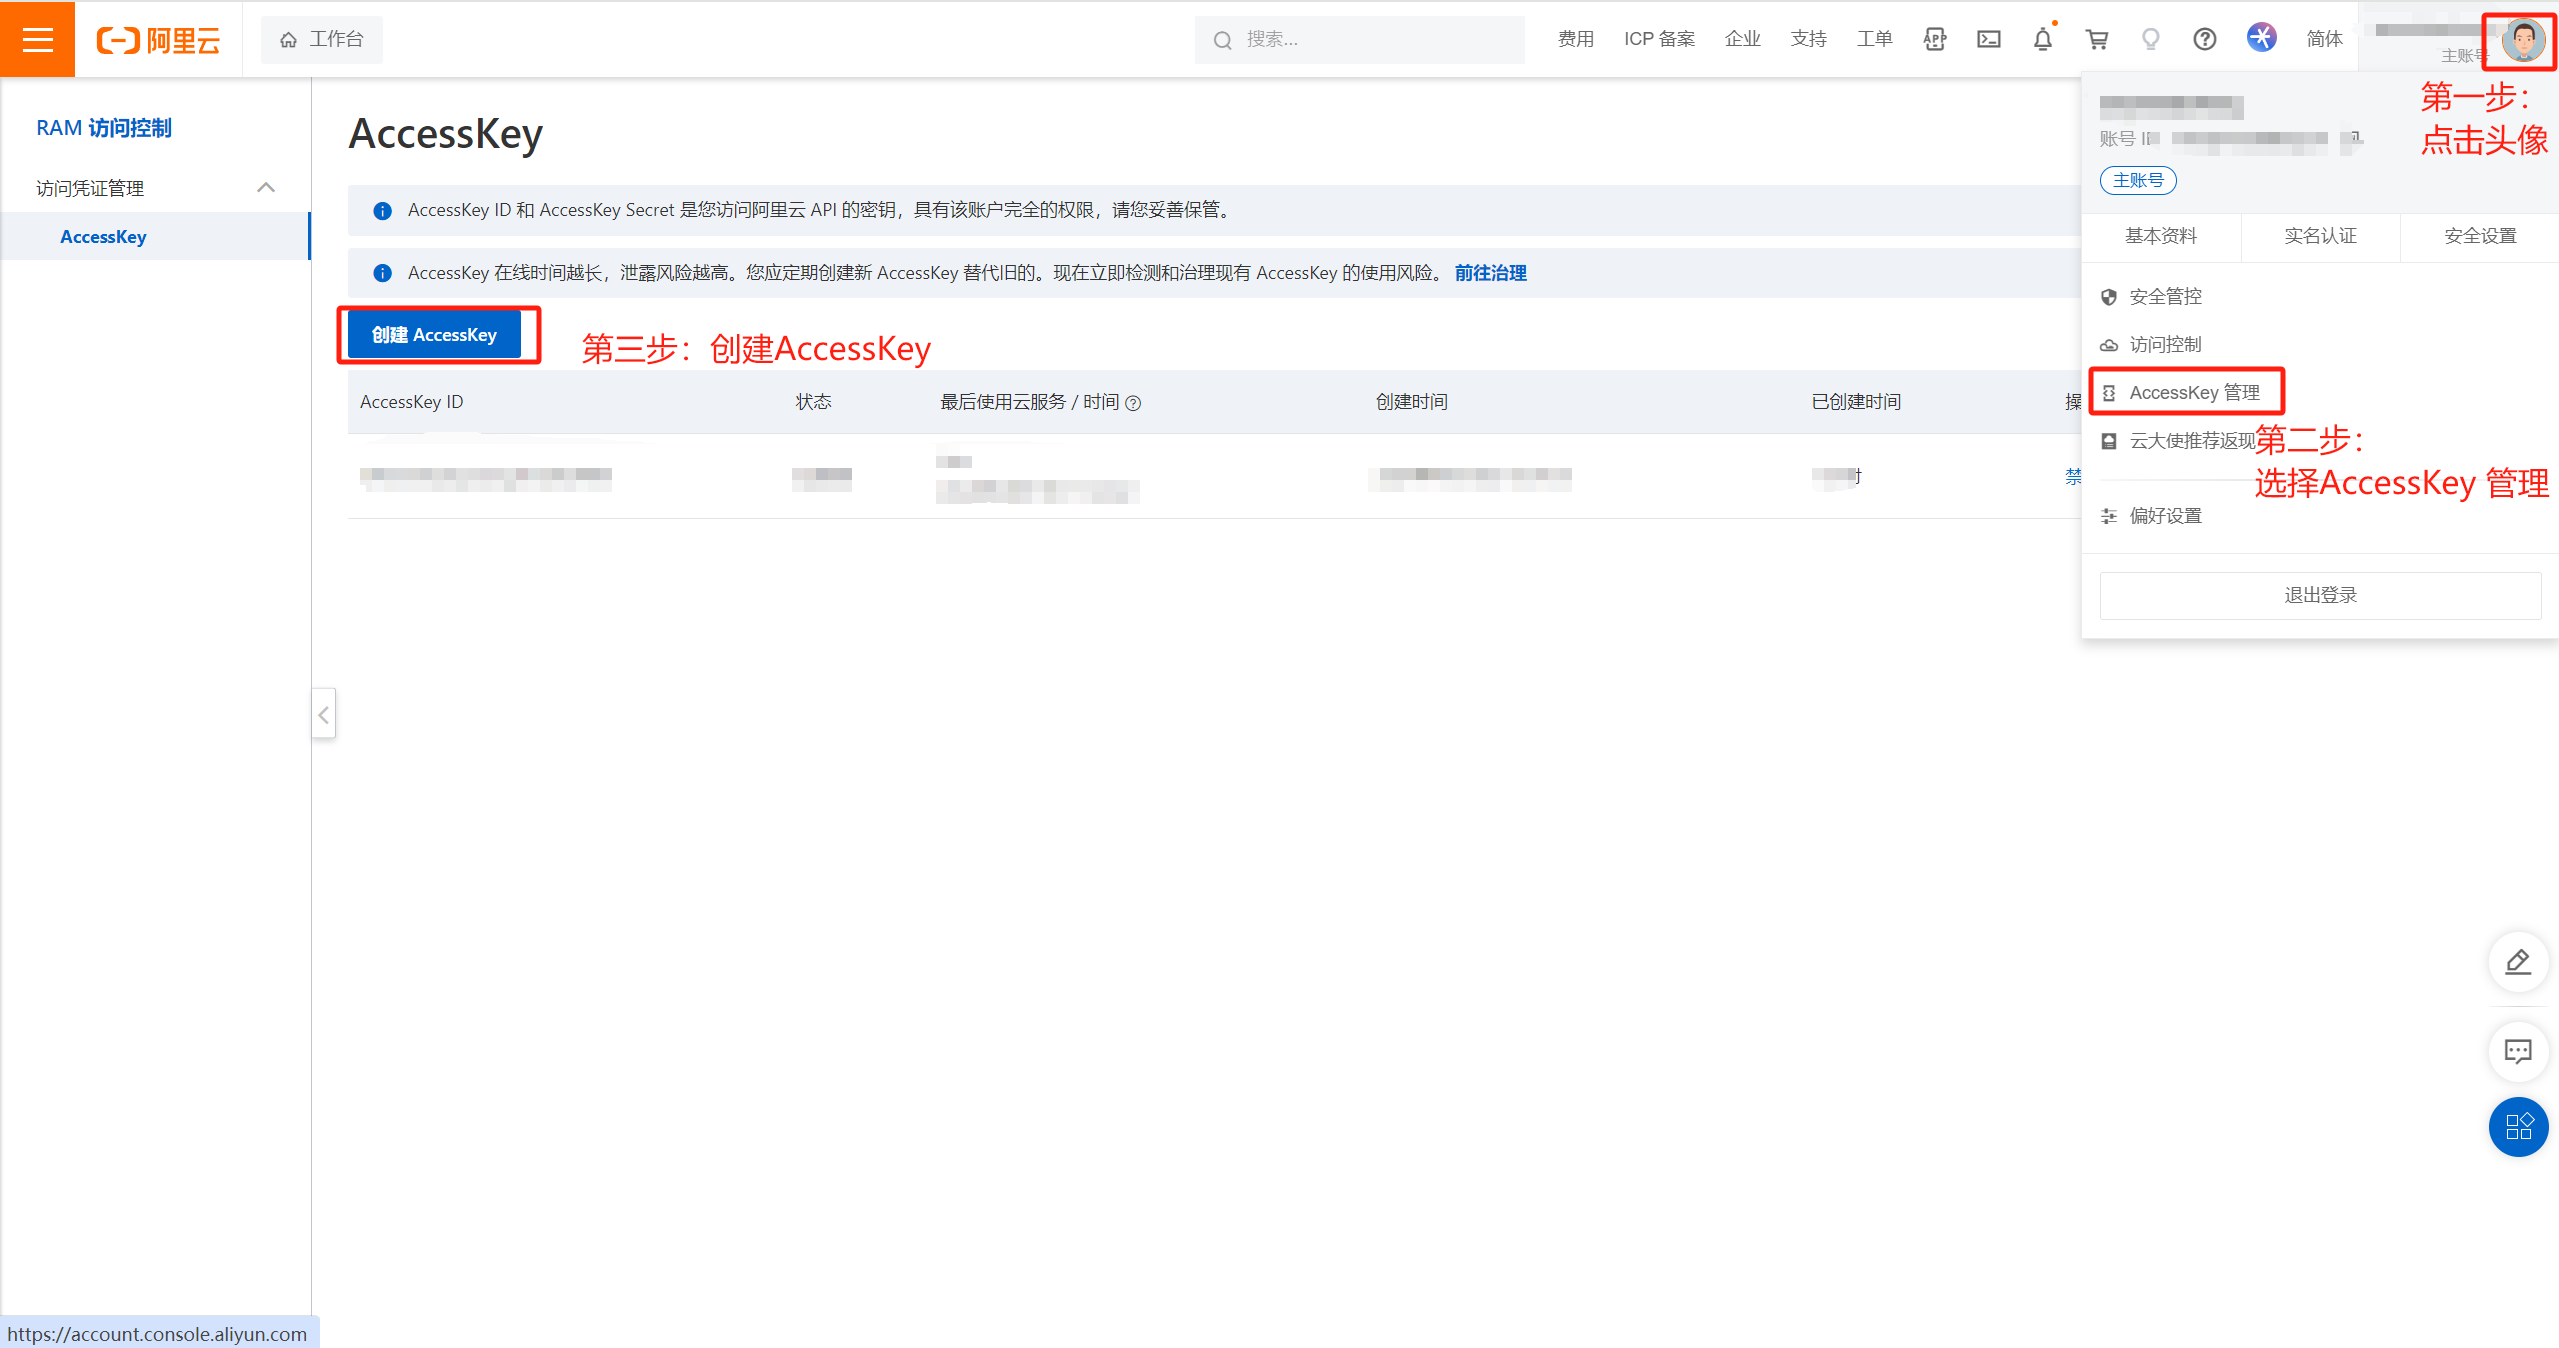The width and height of the screenshot is (2559, 1348).
Task: Open shopping cart icon
Action: (2097, 39)
